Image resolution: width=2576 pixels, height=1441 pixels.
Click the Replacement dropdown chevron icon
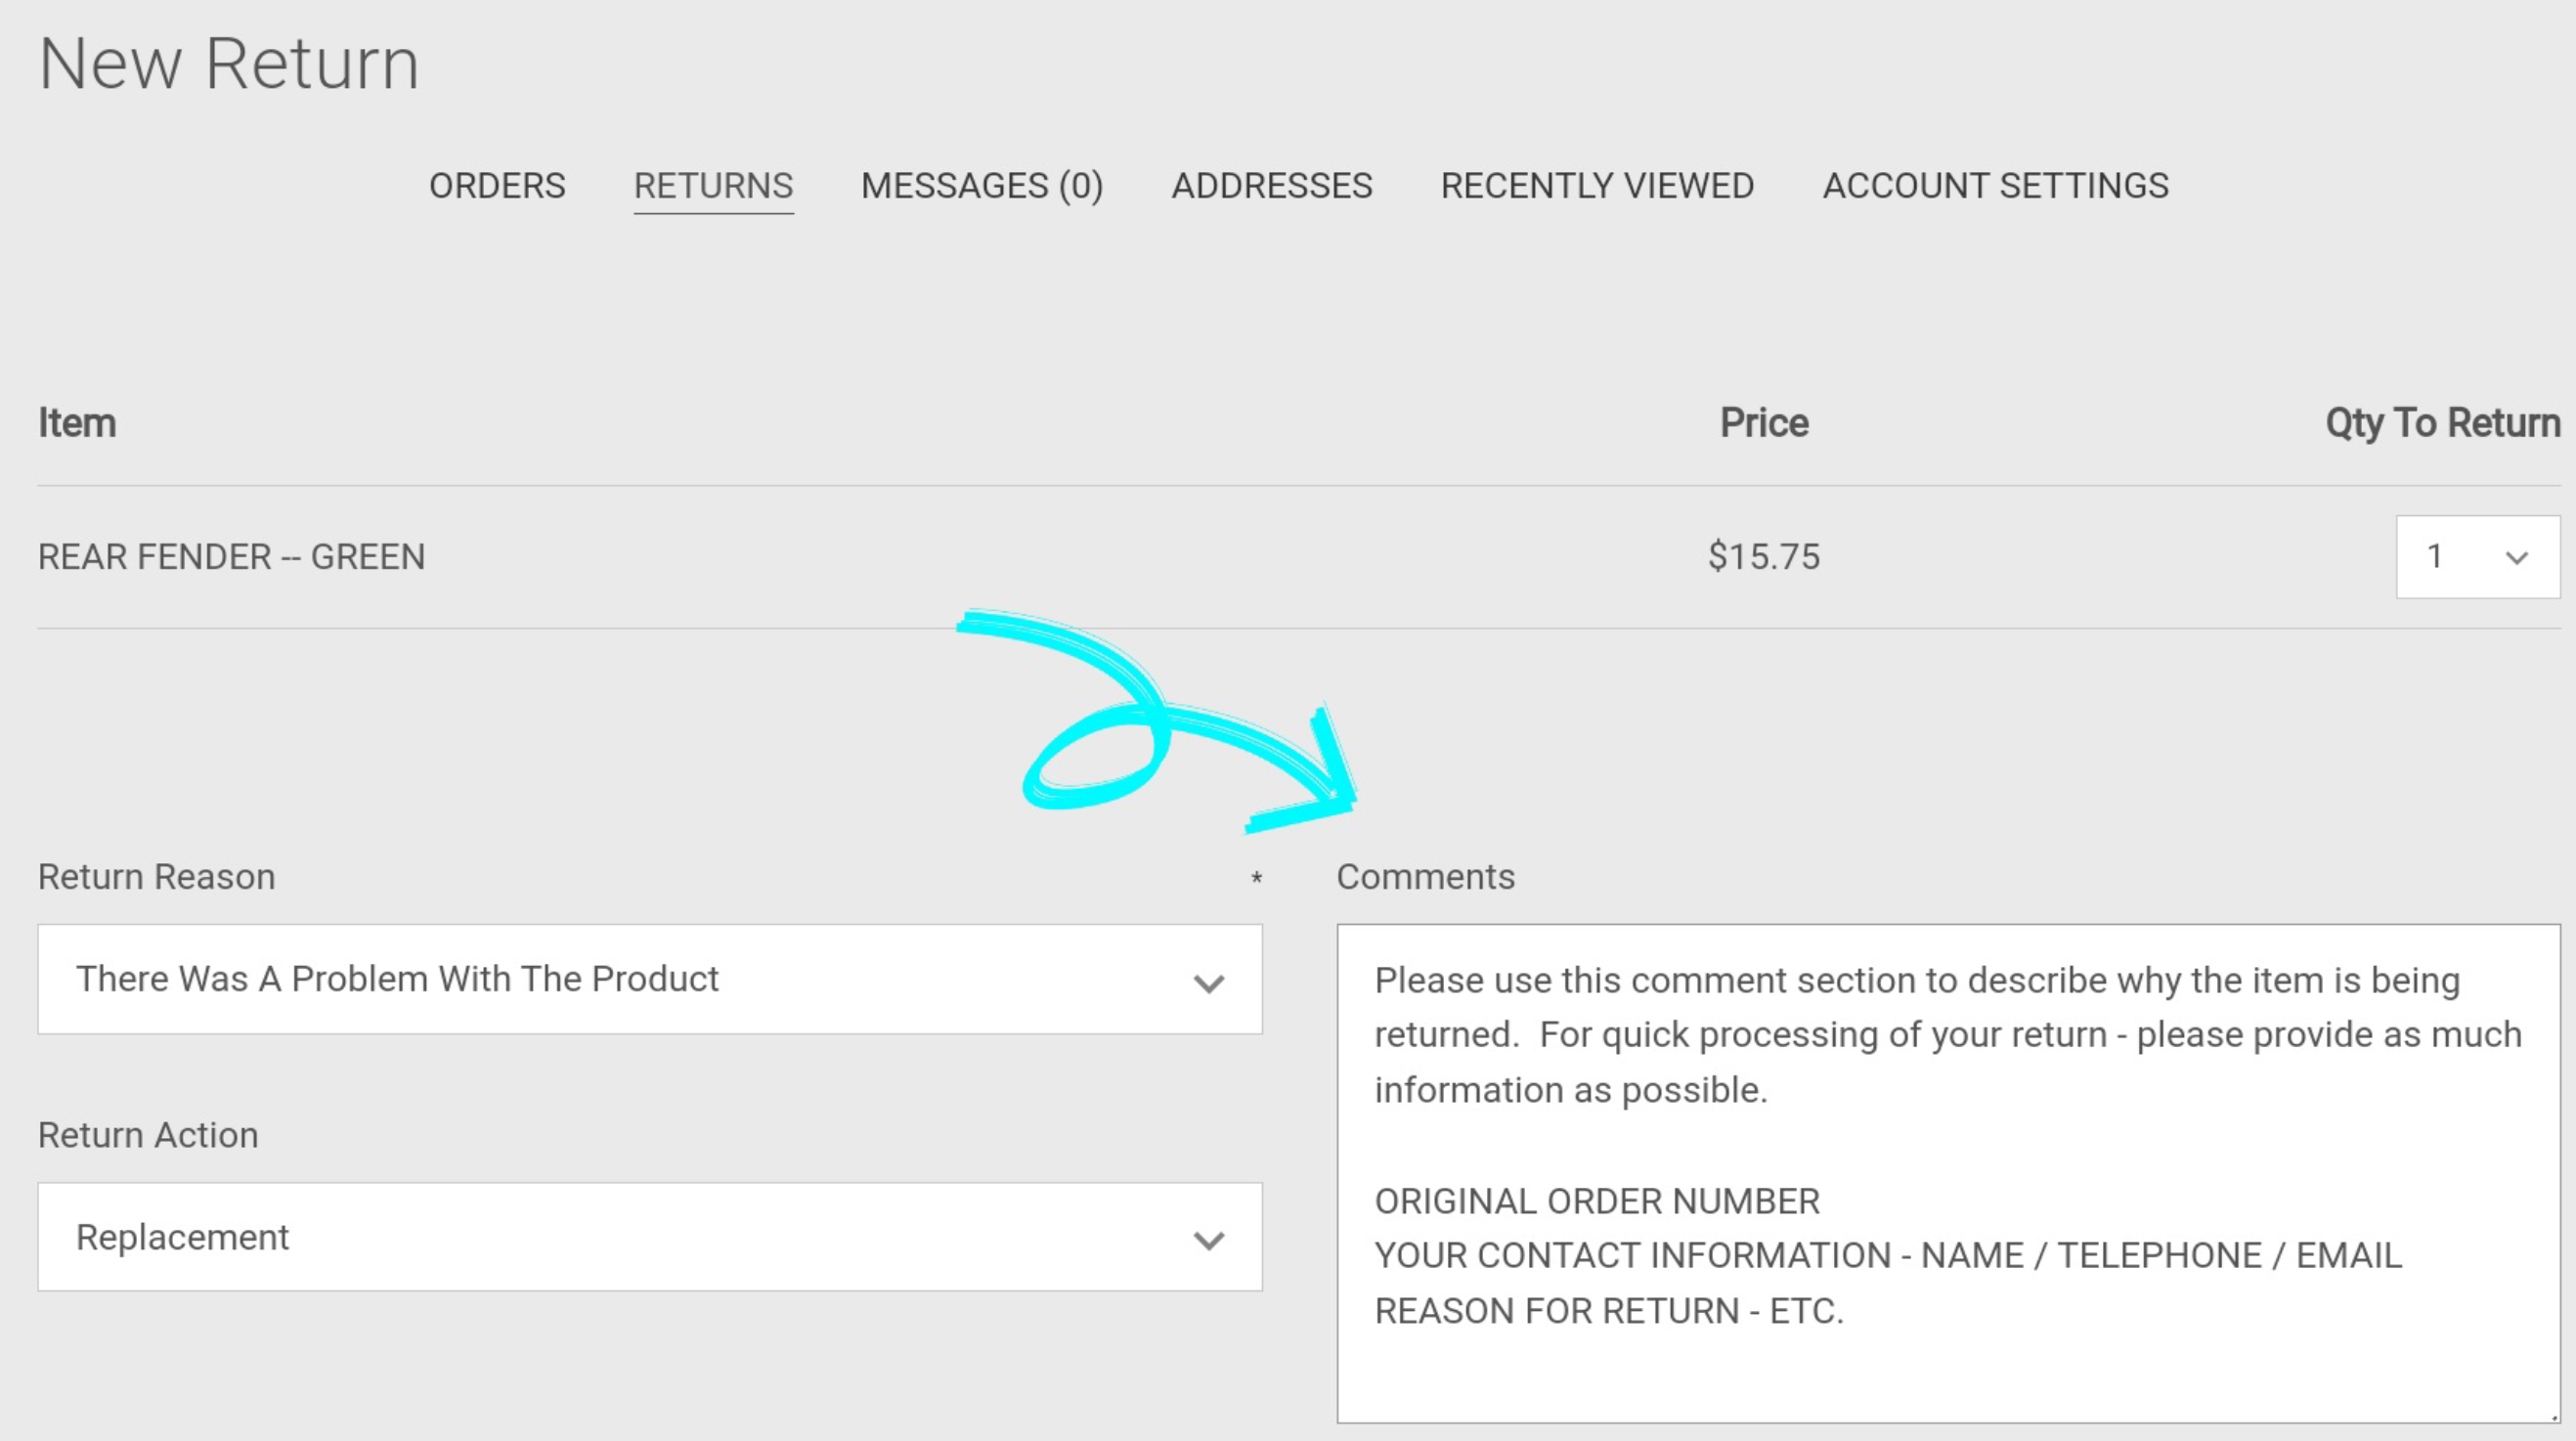pyautogui.click(x=1208, y=1241)
